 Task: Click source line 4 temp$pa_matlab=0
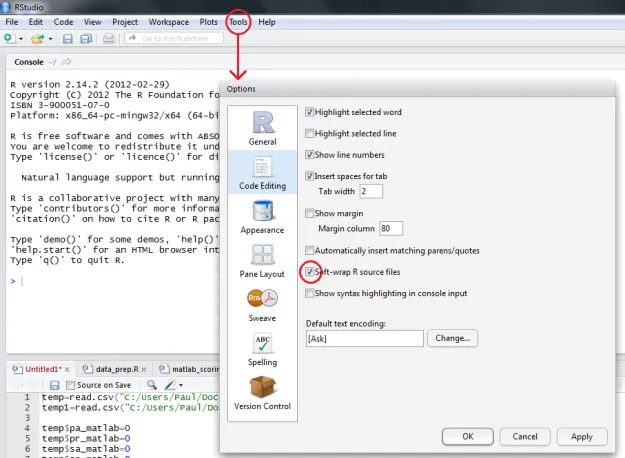86,428
